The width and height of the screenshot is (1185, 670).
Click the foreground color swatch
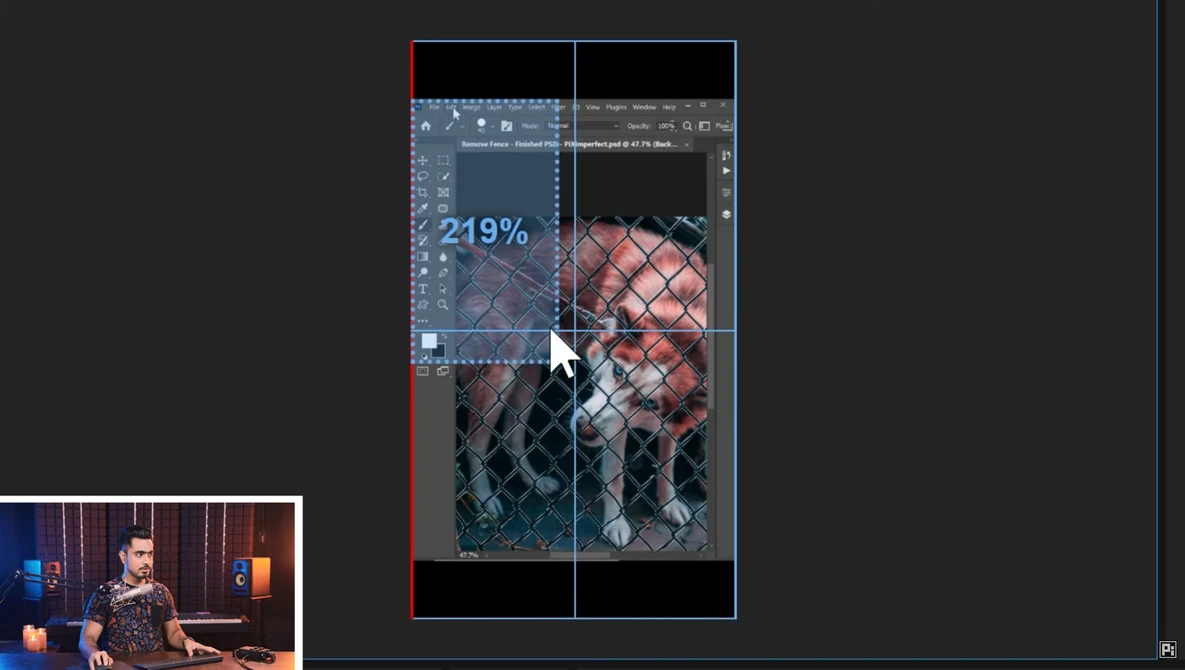[x=429, y=341]
